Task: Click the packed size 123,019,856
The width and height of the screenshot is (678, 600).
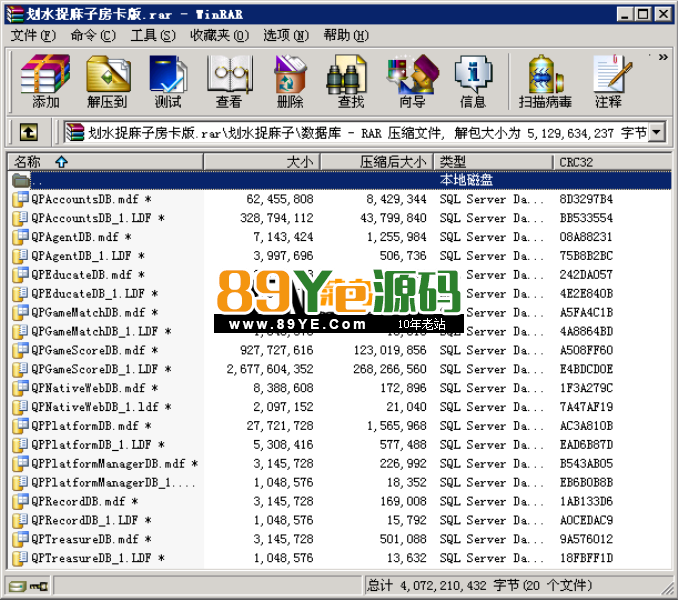Action: (x=390, y=350)
